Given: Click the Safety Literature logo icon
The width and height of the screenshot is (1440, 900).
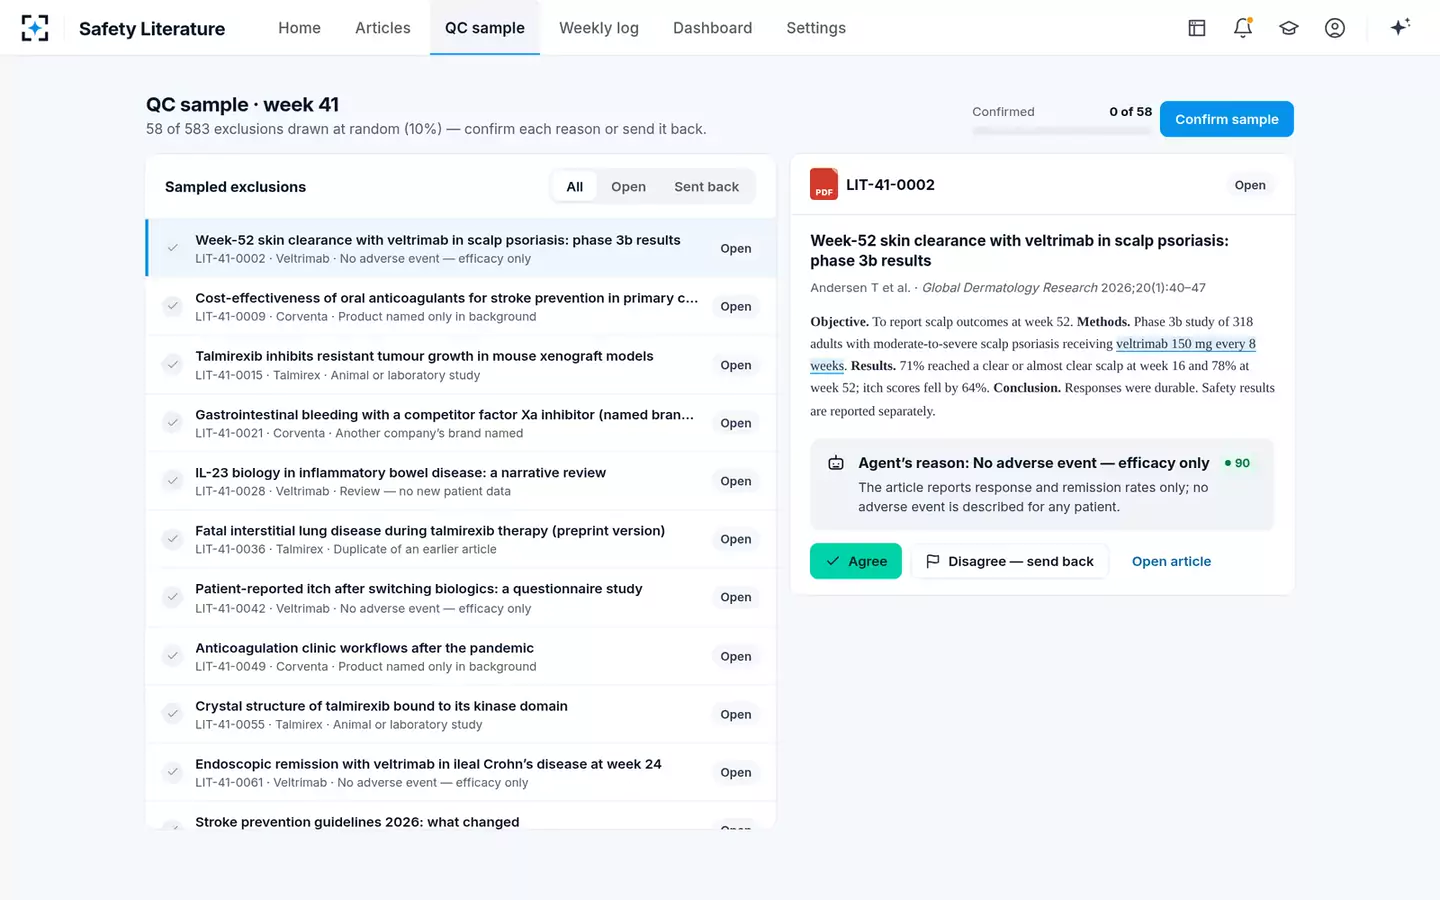Looking at the screenshot, I should (x=35, y=28).
